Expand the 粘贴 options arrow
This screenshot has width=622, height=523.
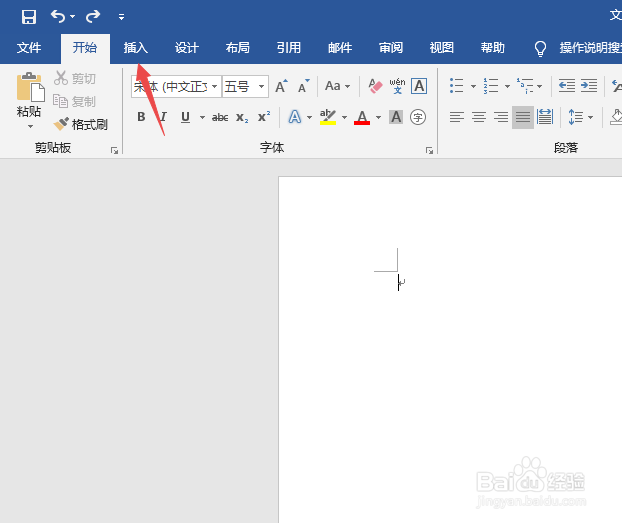[30, 127]
